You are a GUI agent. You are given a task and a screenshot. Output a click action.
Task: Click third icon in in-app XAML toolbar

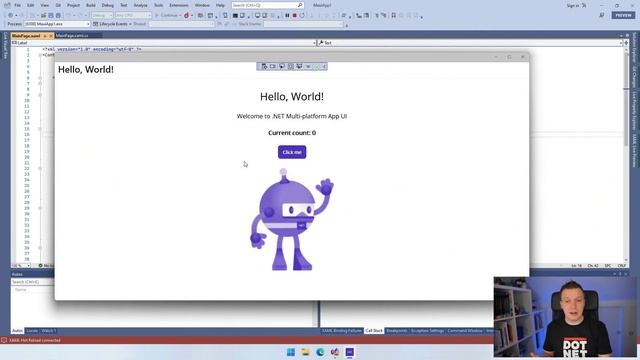pos(282,67)
